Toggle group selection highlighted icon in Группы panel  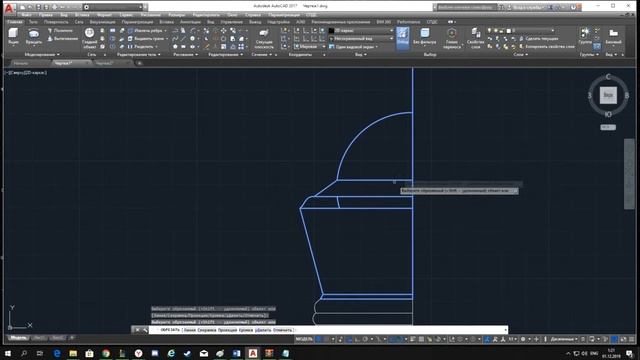tap(597, 47)
